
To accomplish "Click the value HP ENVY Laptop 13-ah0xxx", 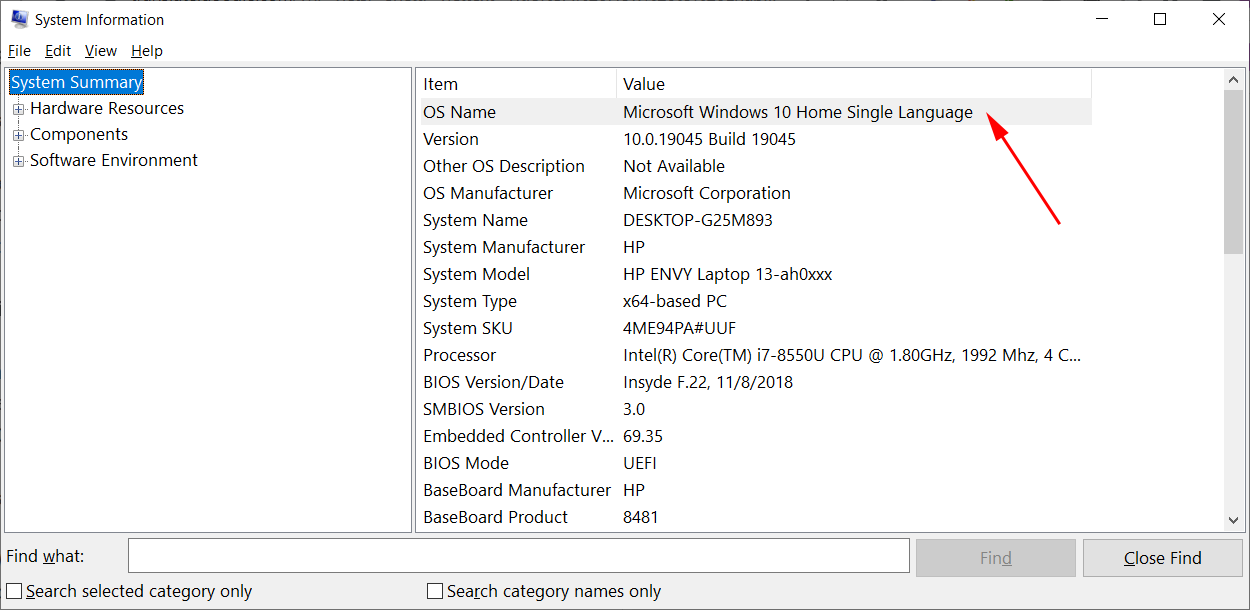I will pyautogui.click(x=728, y=274).
